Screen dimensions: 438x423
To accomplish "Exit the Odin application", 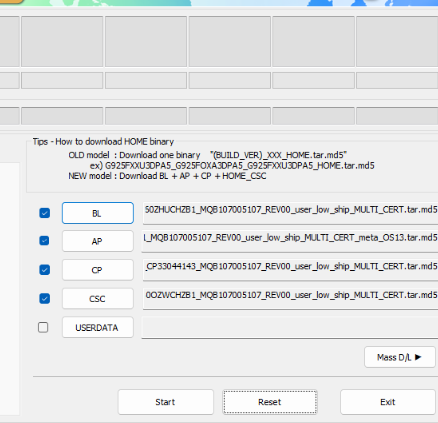I will point(388,402).
